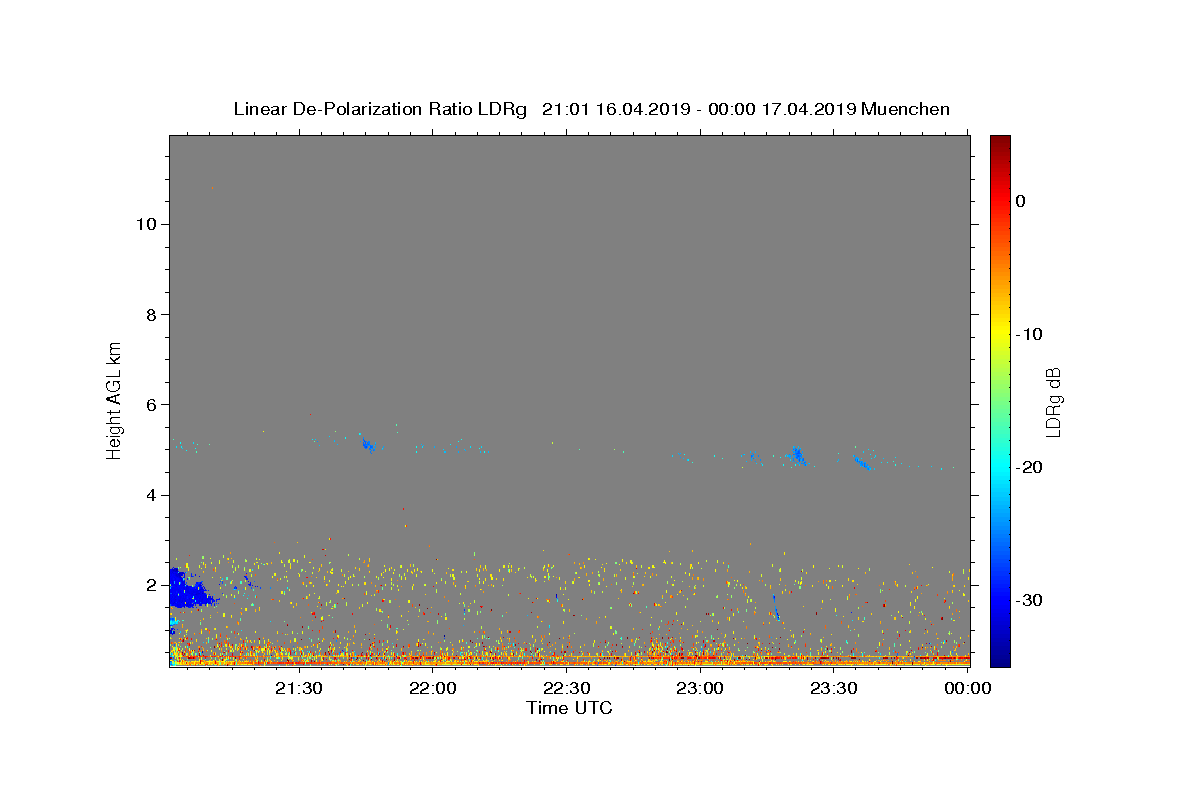The width and height of the screenshot is (1200, 800).
Task: Click the 23:30 time tick label
Action: click(833, 688)
